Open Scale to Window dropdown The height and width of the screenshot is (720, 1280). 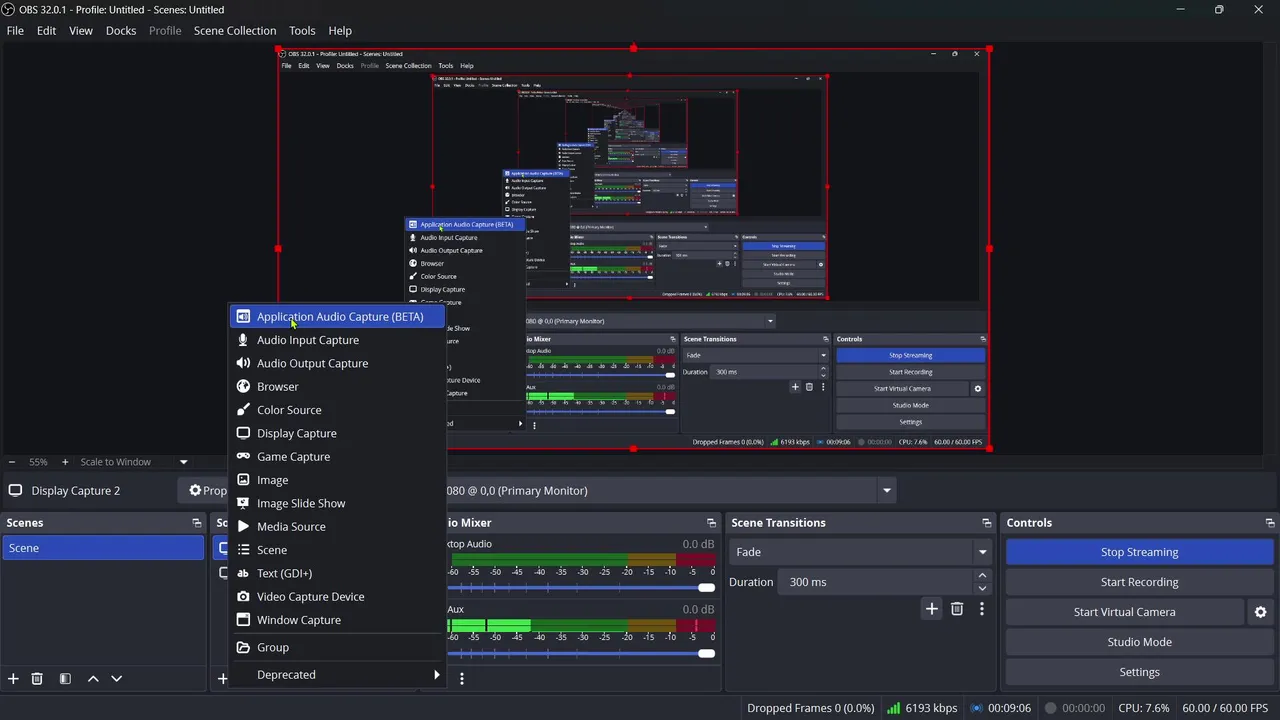click(134, 462)
